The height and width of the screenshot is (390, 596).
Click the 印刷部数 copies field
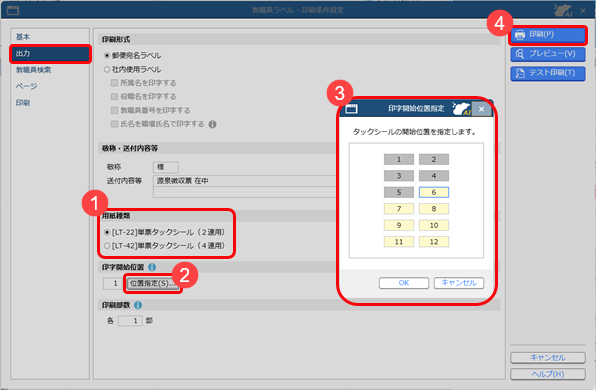tap(130, 321)
